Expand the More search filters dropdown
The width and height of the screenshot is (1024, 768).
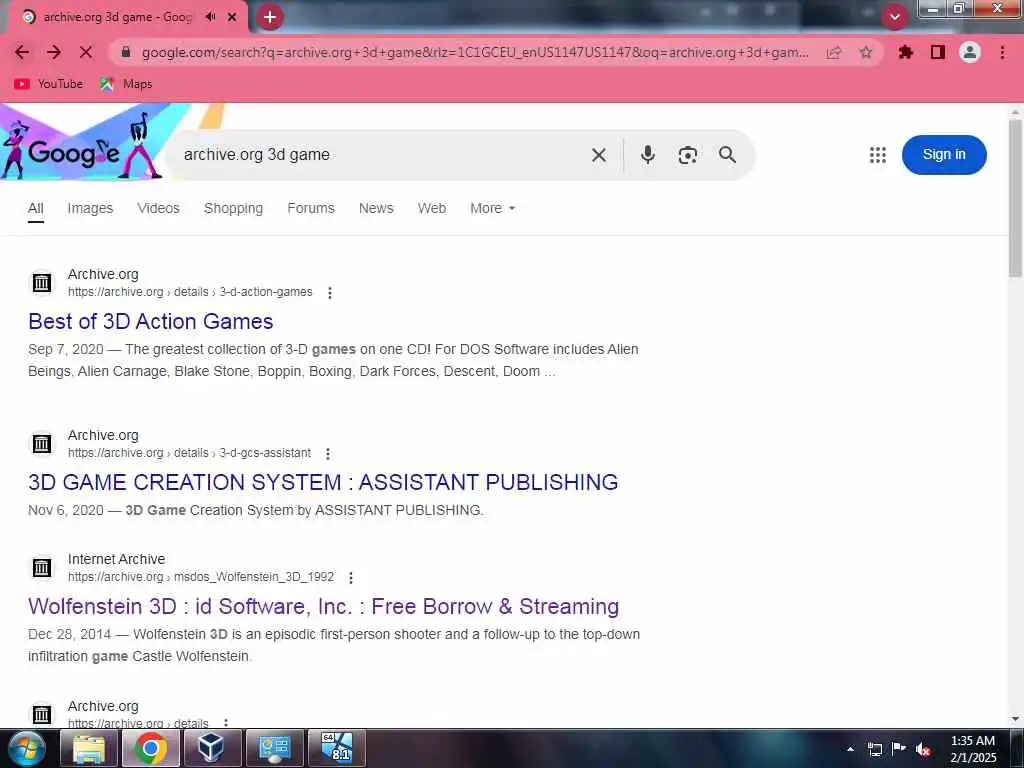point(492,208)
